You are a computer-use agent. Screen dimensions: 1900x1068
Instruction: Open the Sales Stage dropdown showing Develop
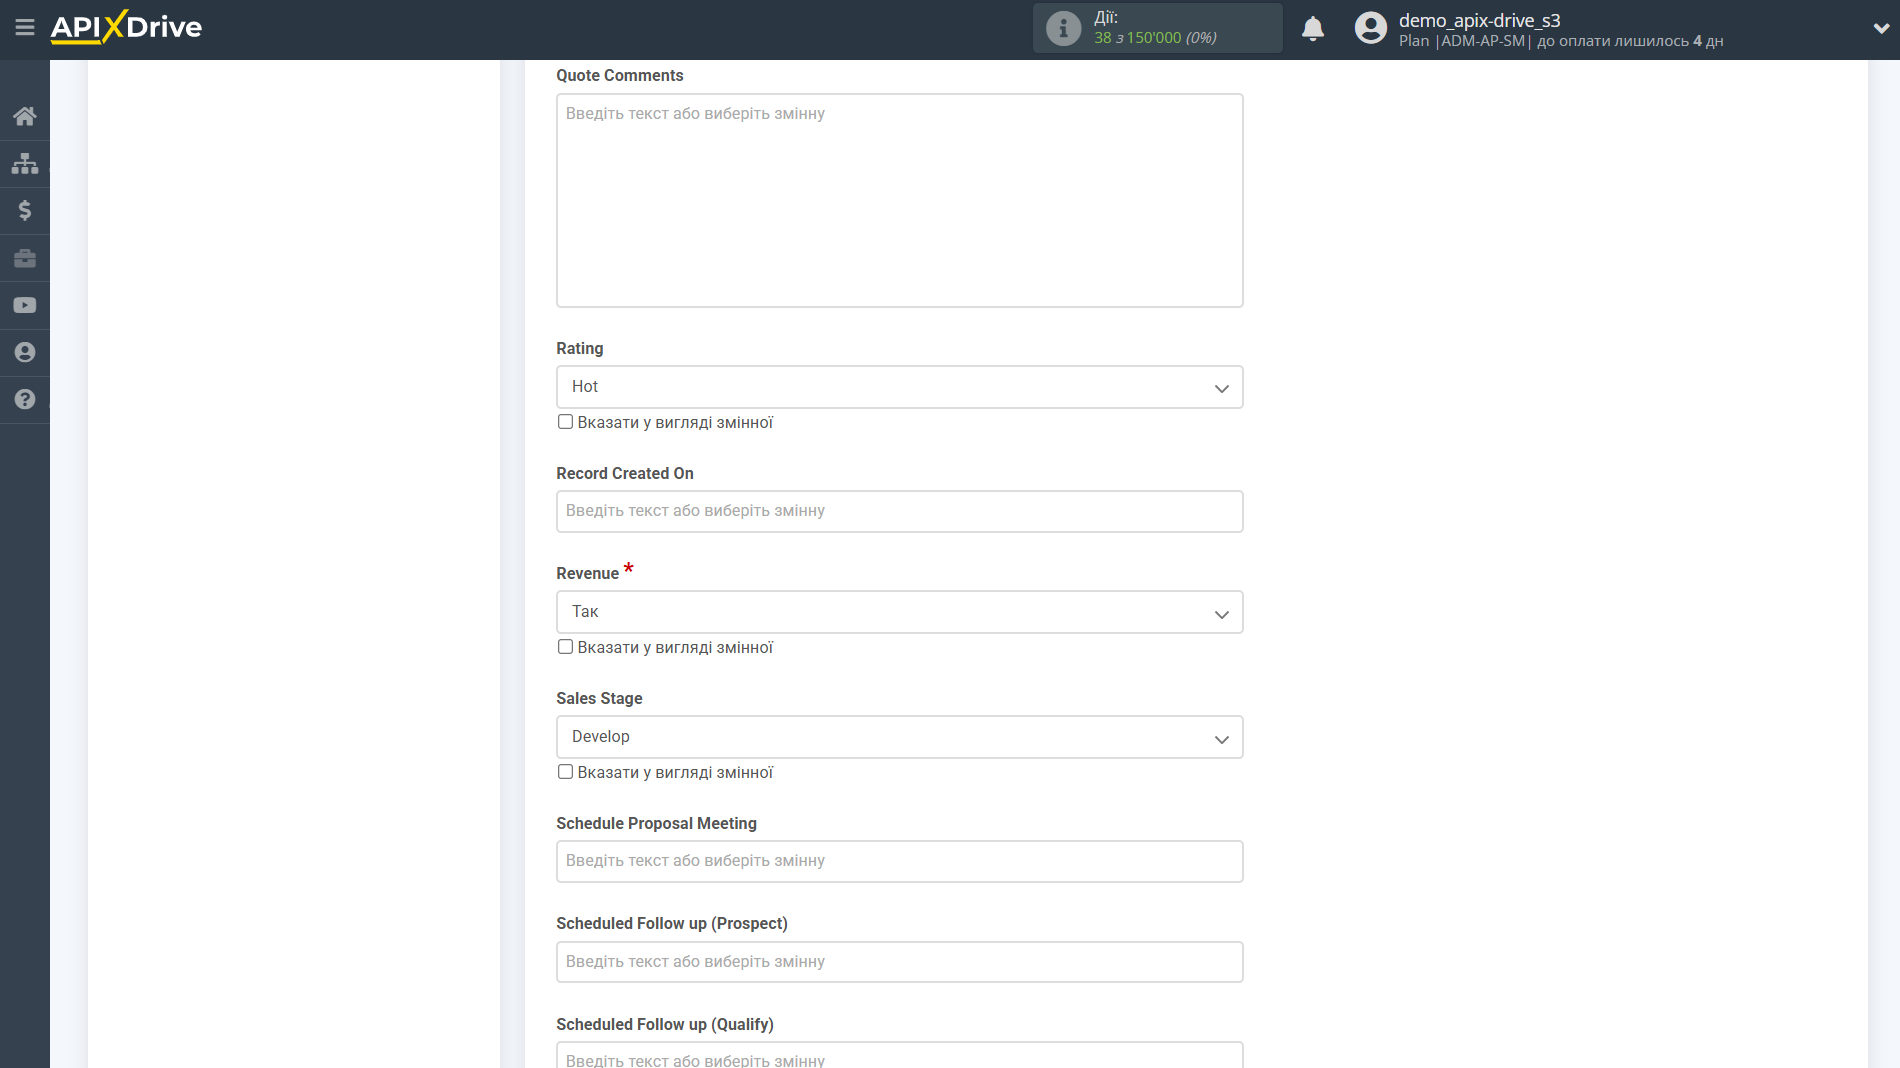899,737
